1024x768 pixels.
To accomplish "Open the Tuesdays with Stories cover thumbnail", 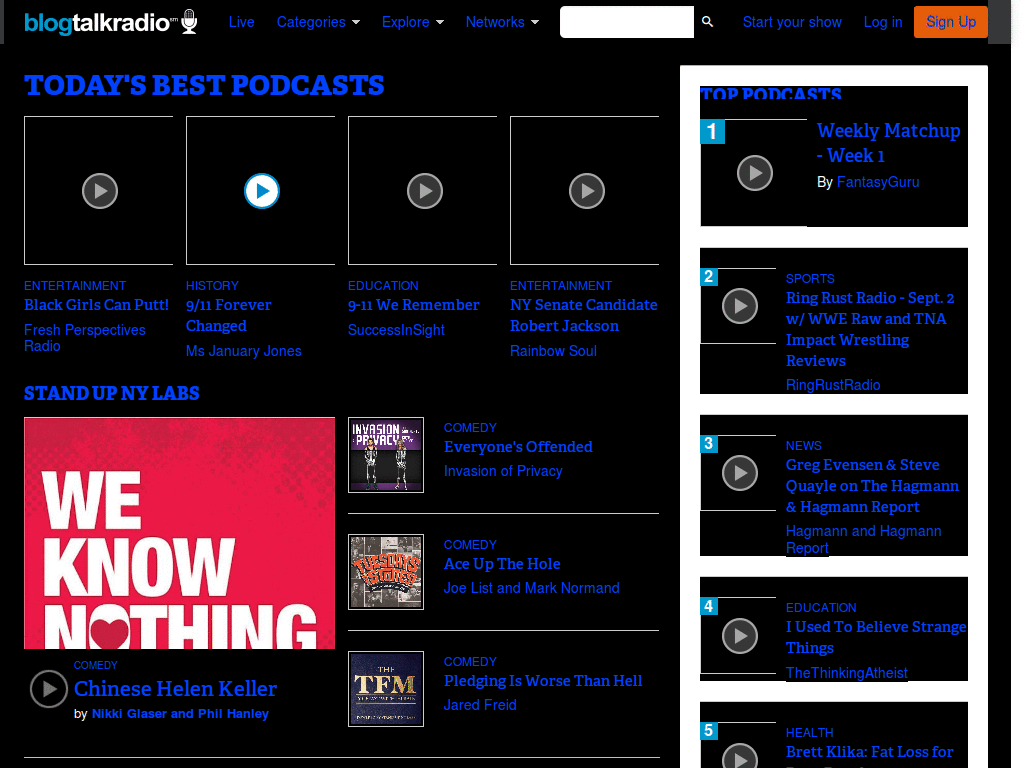I will tap(386, 571).
